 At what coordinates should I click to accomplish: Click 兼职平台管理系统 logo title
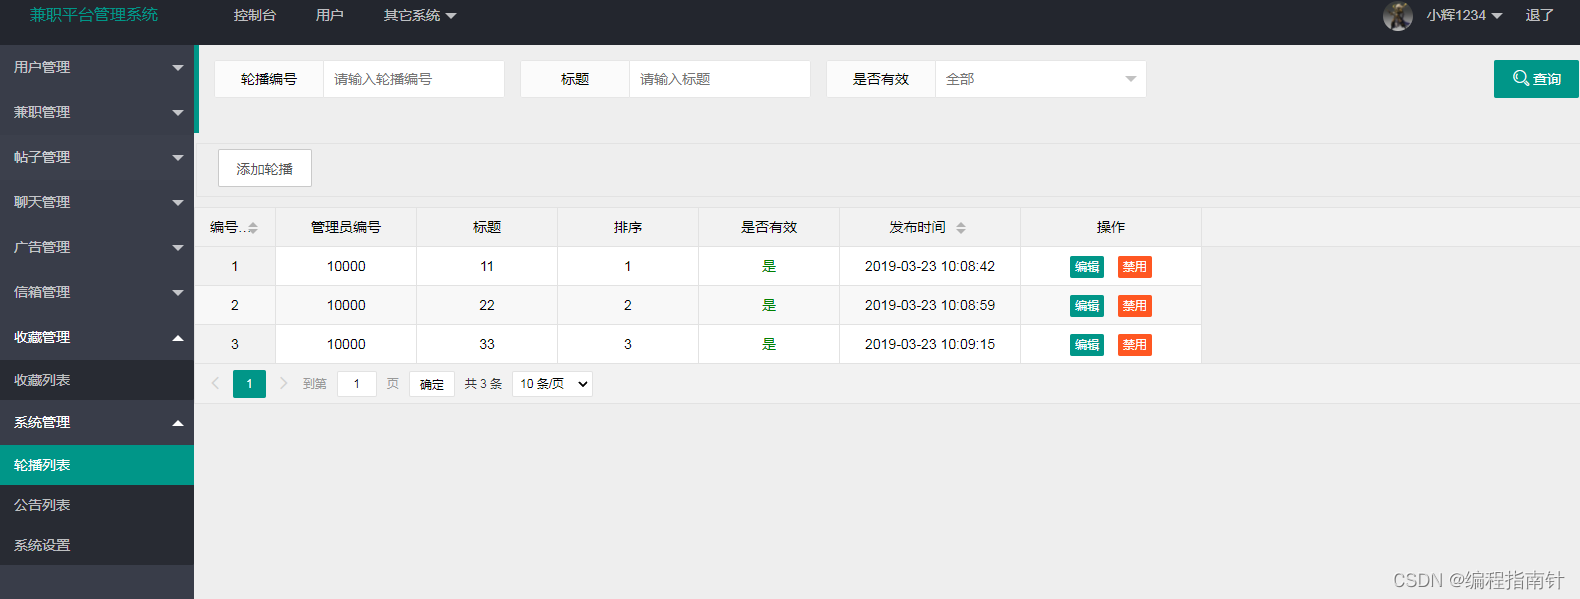94,15
